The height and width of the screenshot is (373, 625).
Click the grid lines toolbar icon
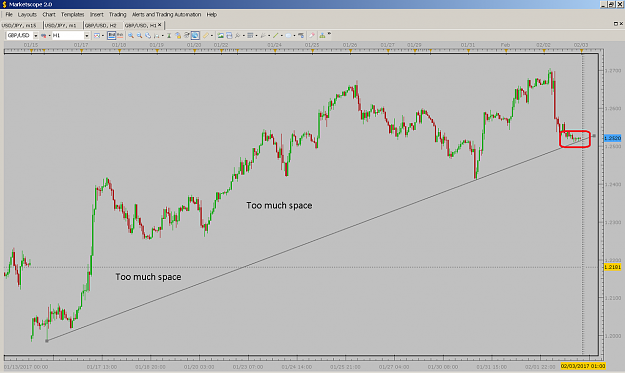click(250, 35)
